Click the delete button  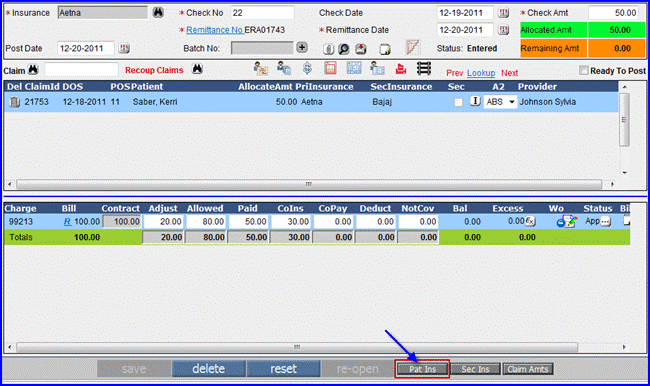pos(209,369)
